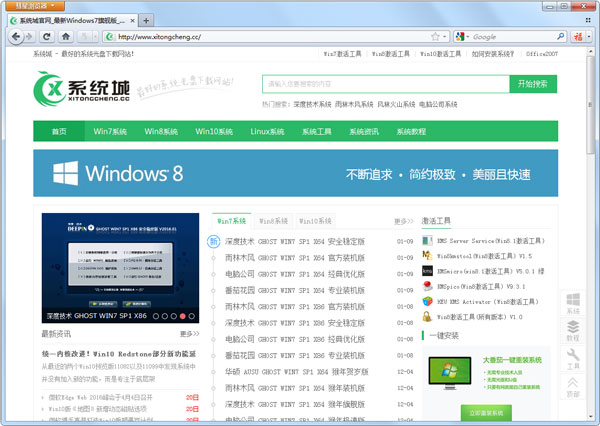The height and width of the screenshot is (426, 600).
Task: Click the vertical page scrollbar thumb
Action: coord(590,105)
